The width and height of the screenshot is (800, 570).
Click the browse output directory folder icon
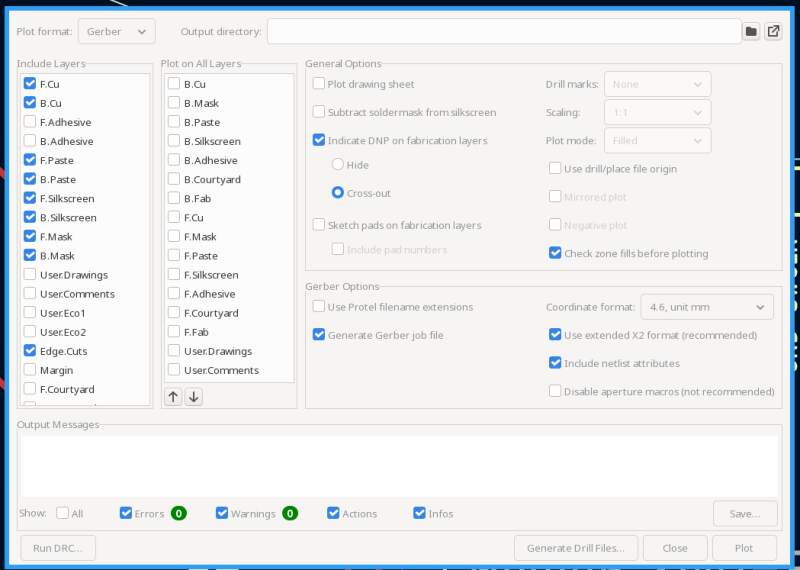pyautogui.click(x=751, y=32)
